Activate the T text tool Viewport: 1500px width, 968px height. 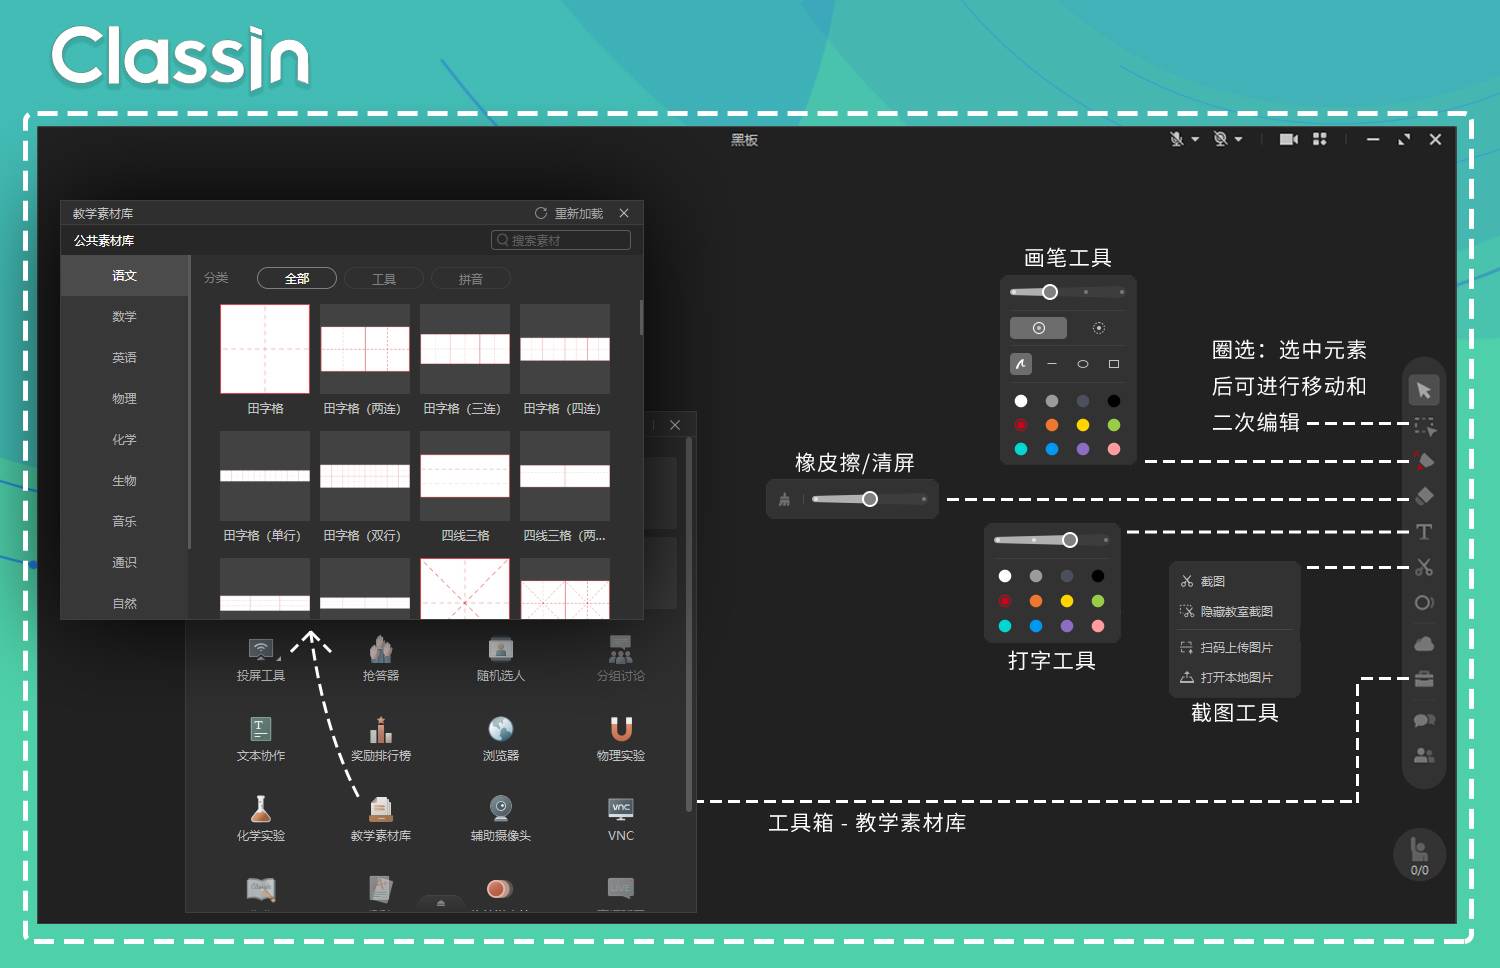pos(1424,532)
